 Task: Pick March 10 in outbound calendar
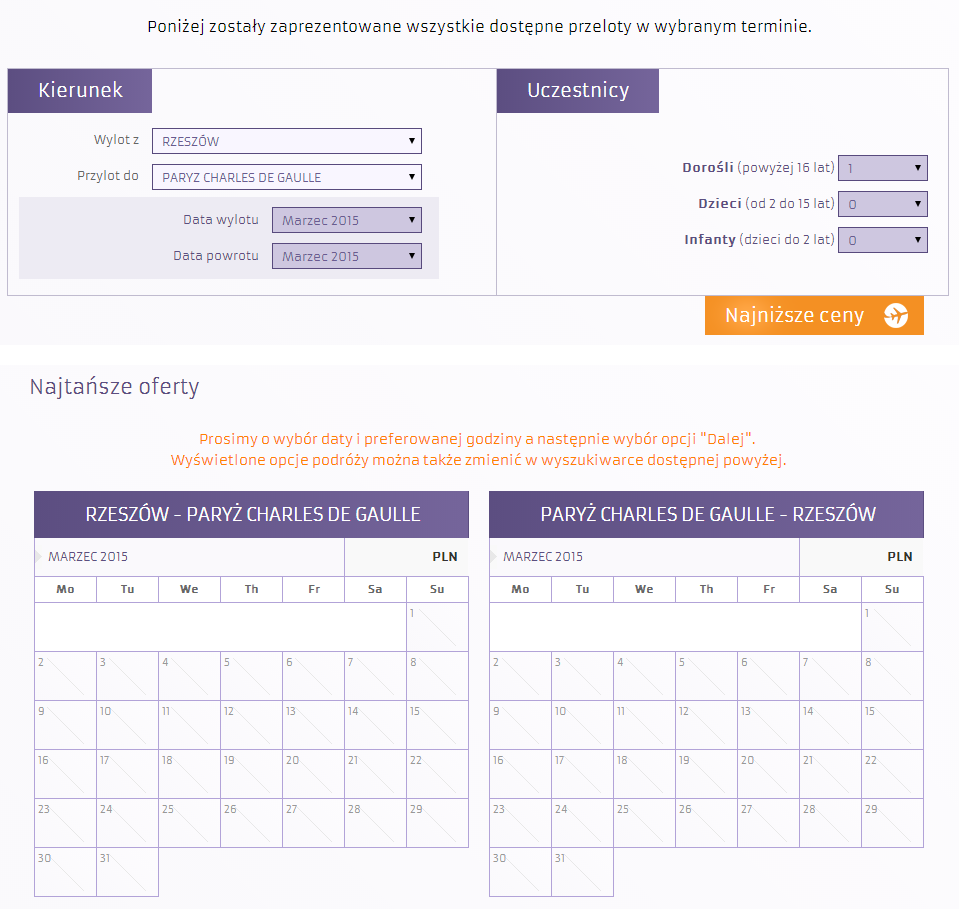(127, 725)
